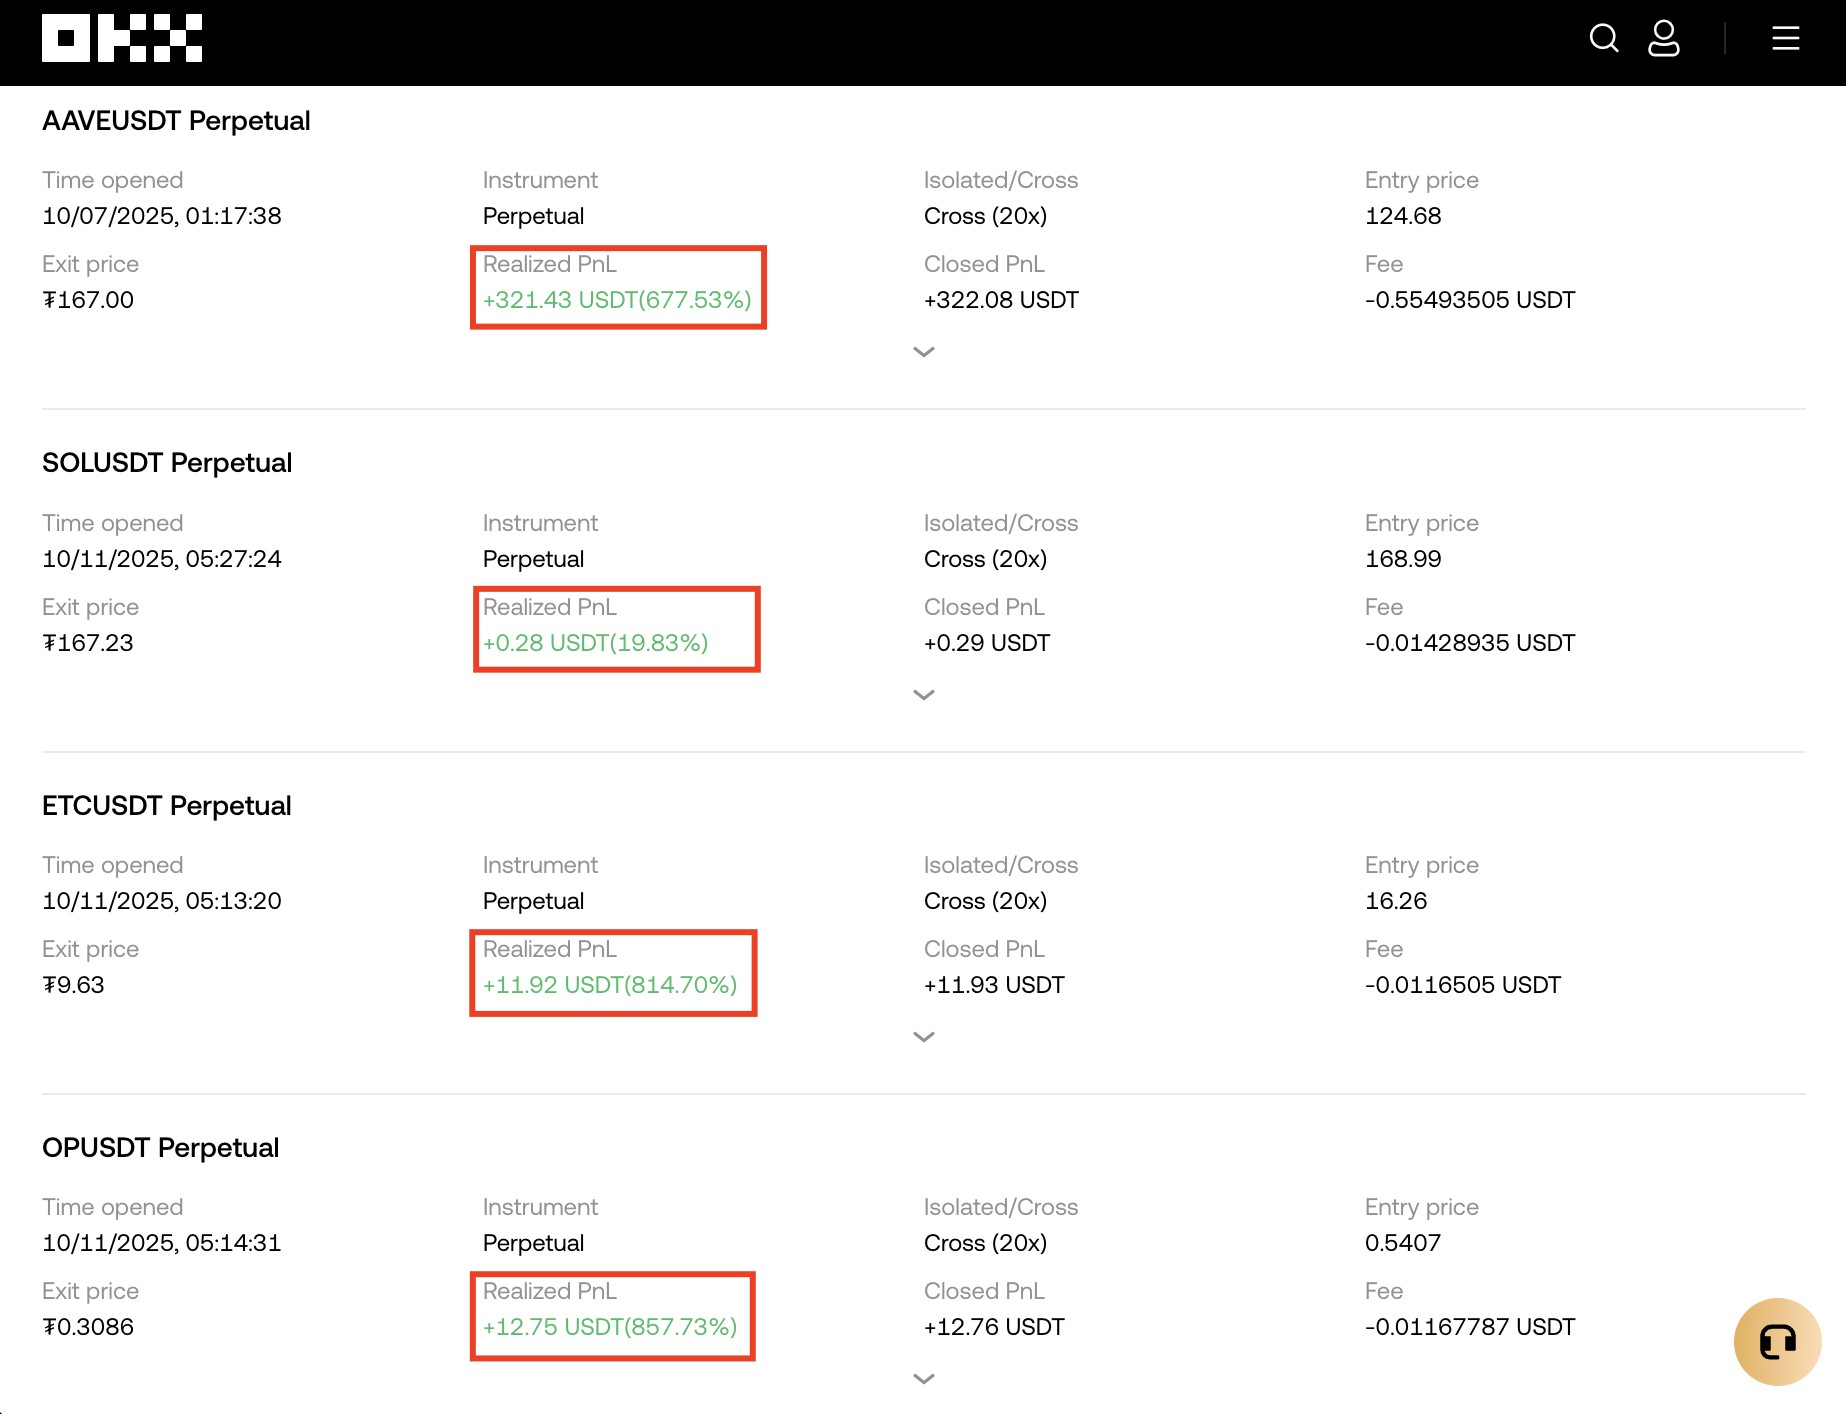1846x1414 pixels.
Task: Expand OPUSDT position details chevron
Action: tap(923, 1379)
